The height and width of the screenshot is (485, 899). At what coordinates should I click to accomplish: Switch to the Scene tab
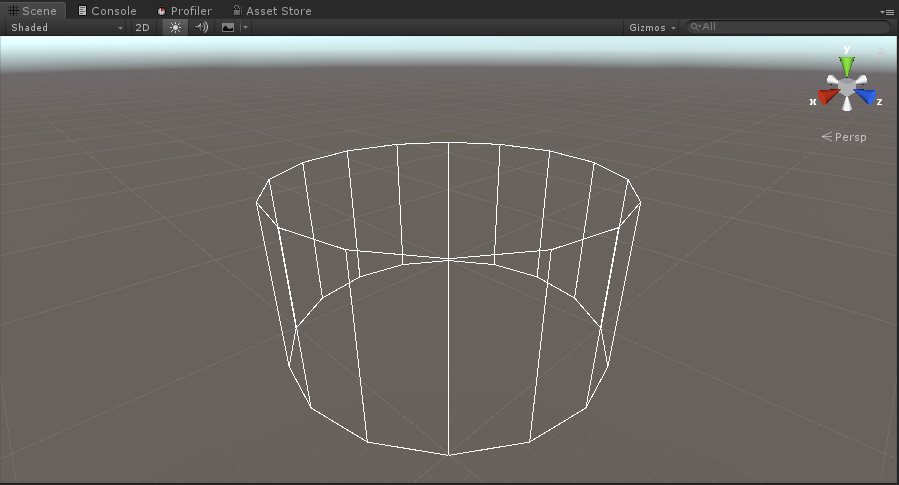click(x=33, y=10)
